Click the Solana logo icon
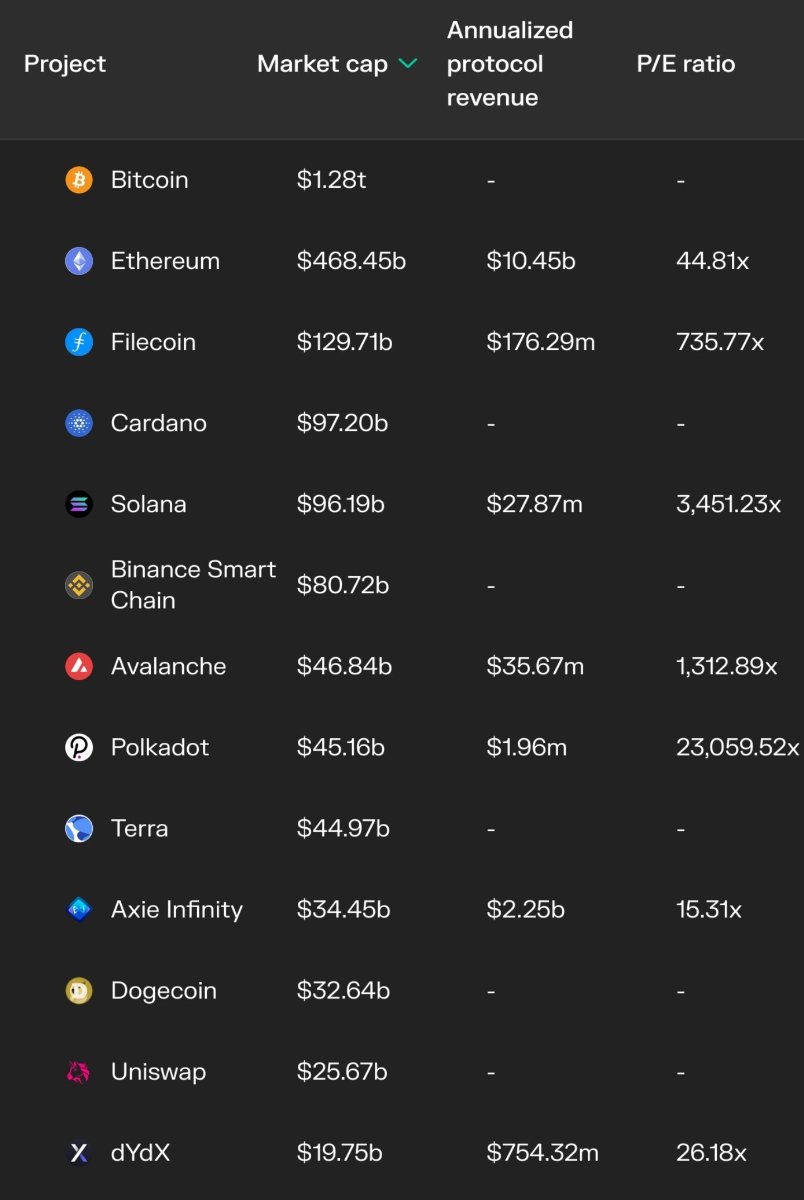Viewport: 804px width, 1200px height. tap(79, 504)
